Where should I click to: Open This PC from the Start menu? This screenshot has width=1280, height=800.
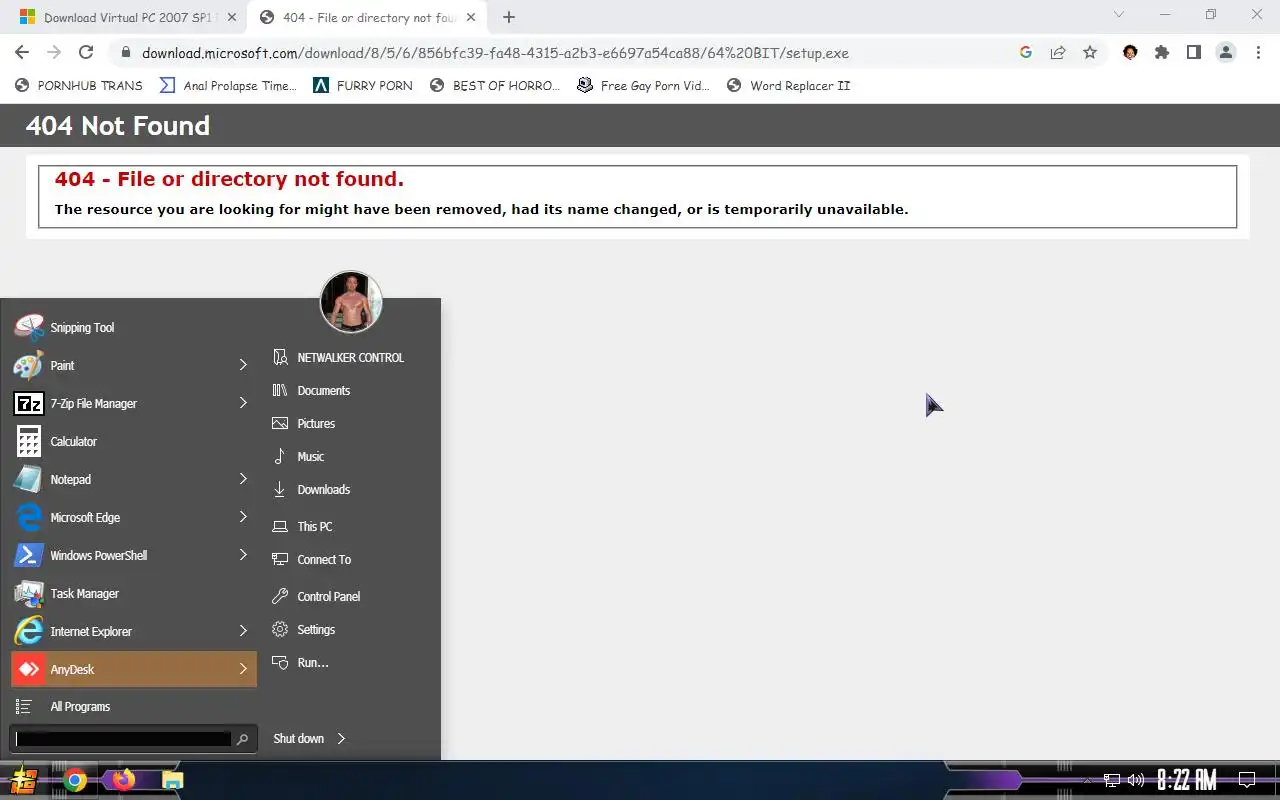tap(314, 526)
